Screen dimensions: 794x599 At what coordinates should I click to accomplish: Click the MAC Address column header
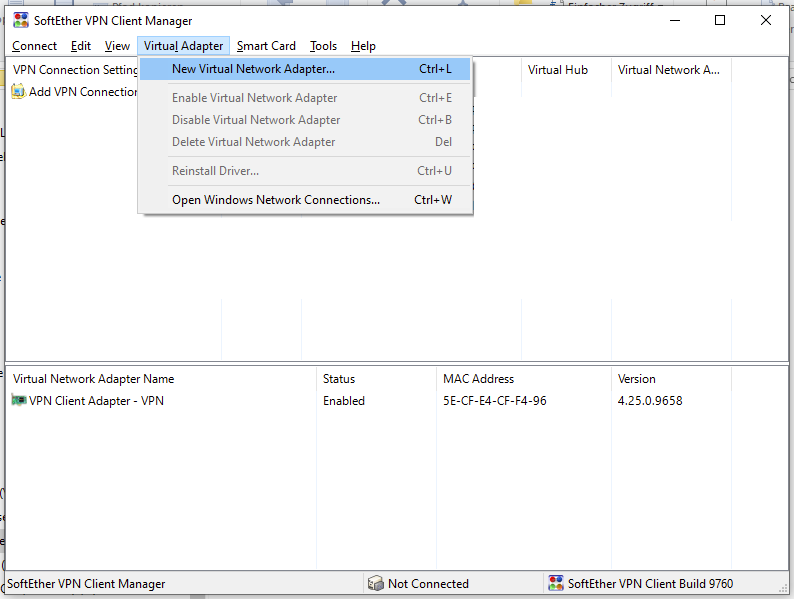coord(478,379)
